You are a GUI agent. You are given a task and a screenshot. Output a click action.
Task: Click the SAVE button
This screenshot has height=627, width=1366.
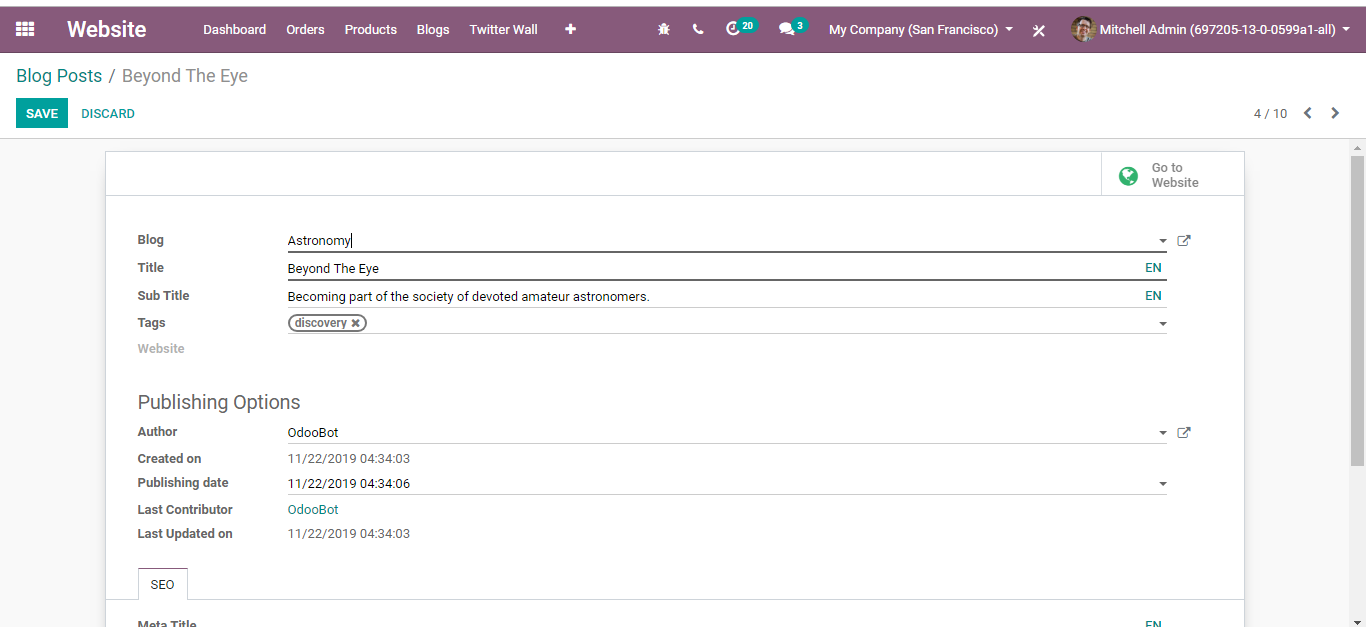pyautogui.click(x=42, y=113)
